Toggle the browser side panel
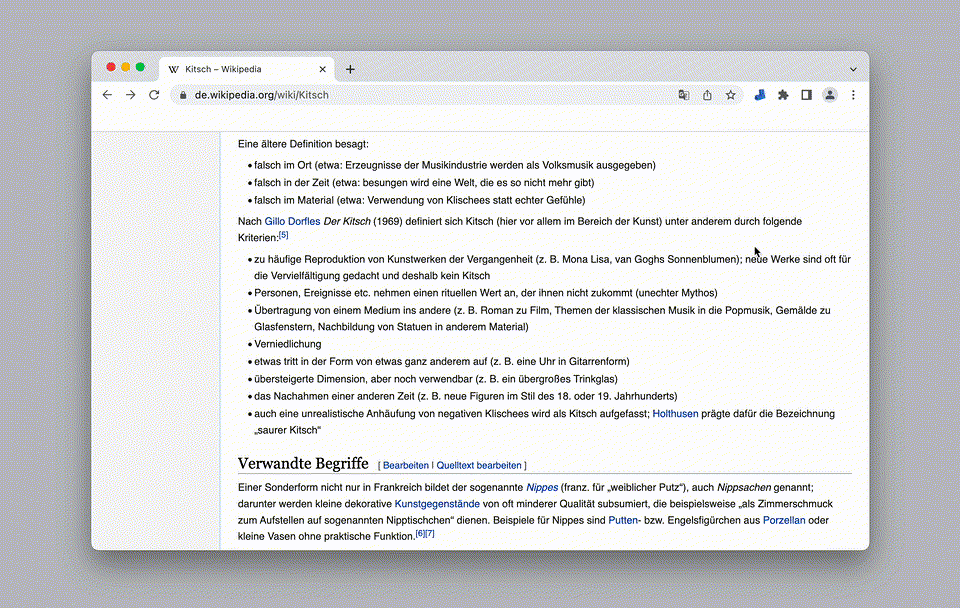960x608 pixels. (806, 95)
